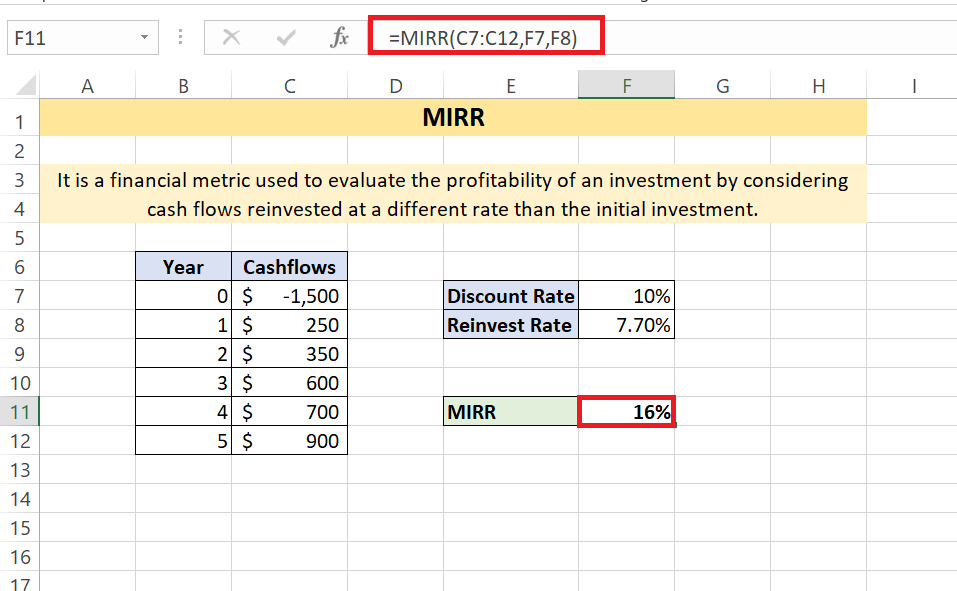Screen dimensions: 957x591
Task: Click the MIRR title cell
Action: point(453,117)
